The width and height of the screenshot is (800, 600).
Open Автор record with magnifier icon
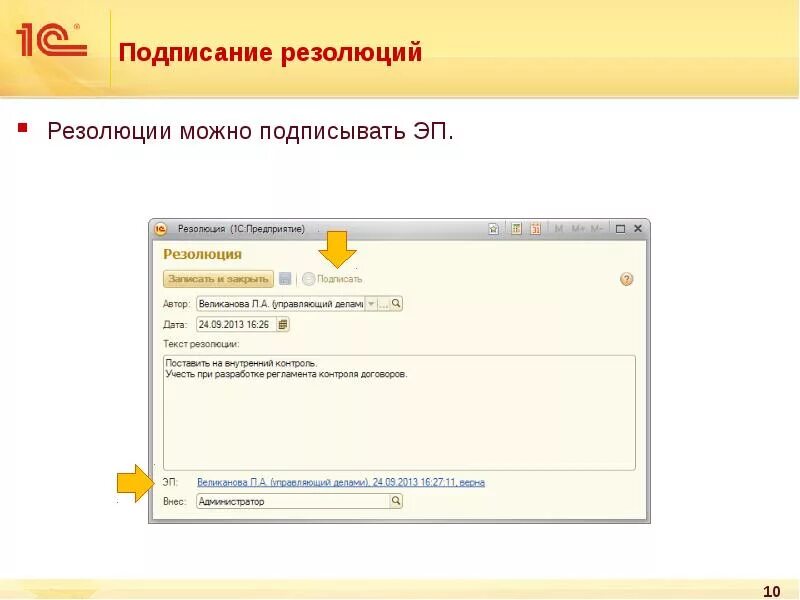(x=396, y=304)
